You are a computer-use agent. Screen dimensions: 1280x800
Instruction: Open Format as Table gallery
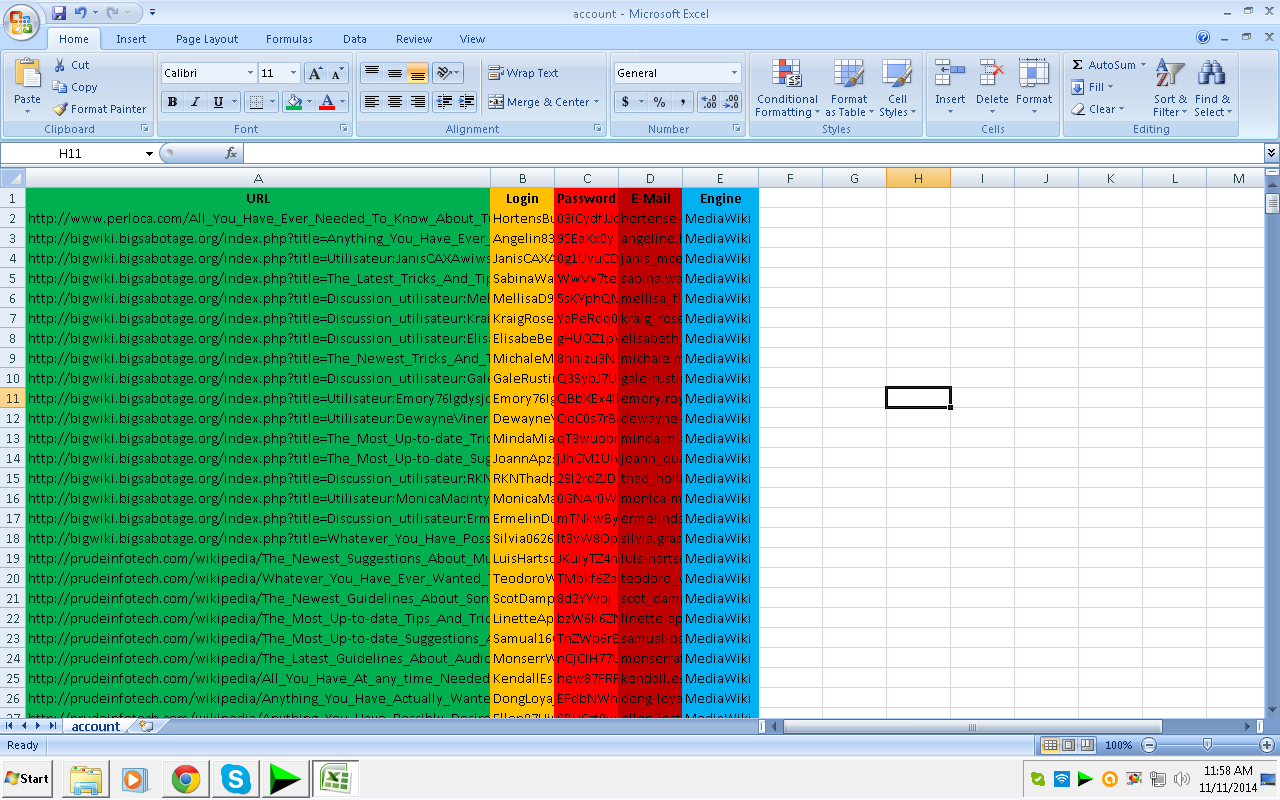(x=849, y=88)
